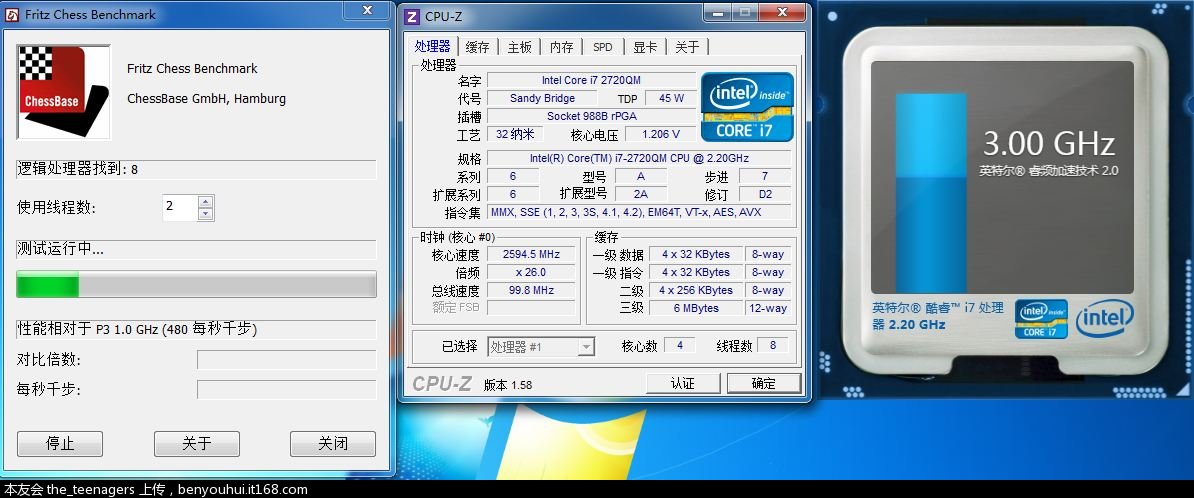
Task: Open the 内存 tab in CPU-Z
Action: (x=562, y=47)
